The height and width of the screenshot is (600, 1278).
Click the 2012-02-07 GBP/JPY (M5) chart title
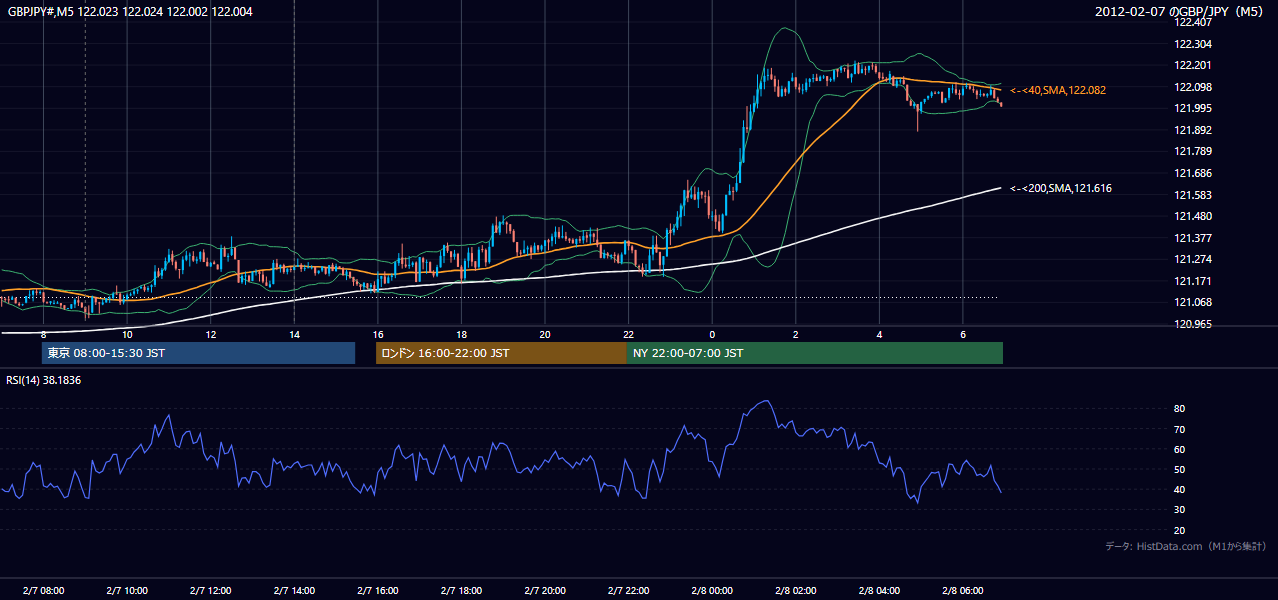pyautogui.click(x=1179, y=12)
